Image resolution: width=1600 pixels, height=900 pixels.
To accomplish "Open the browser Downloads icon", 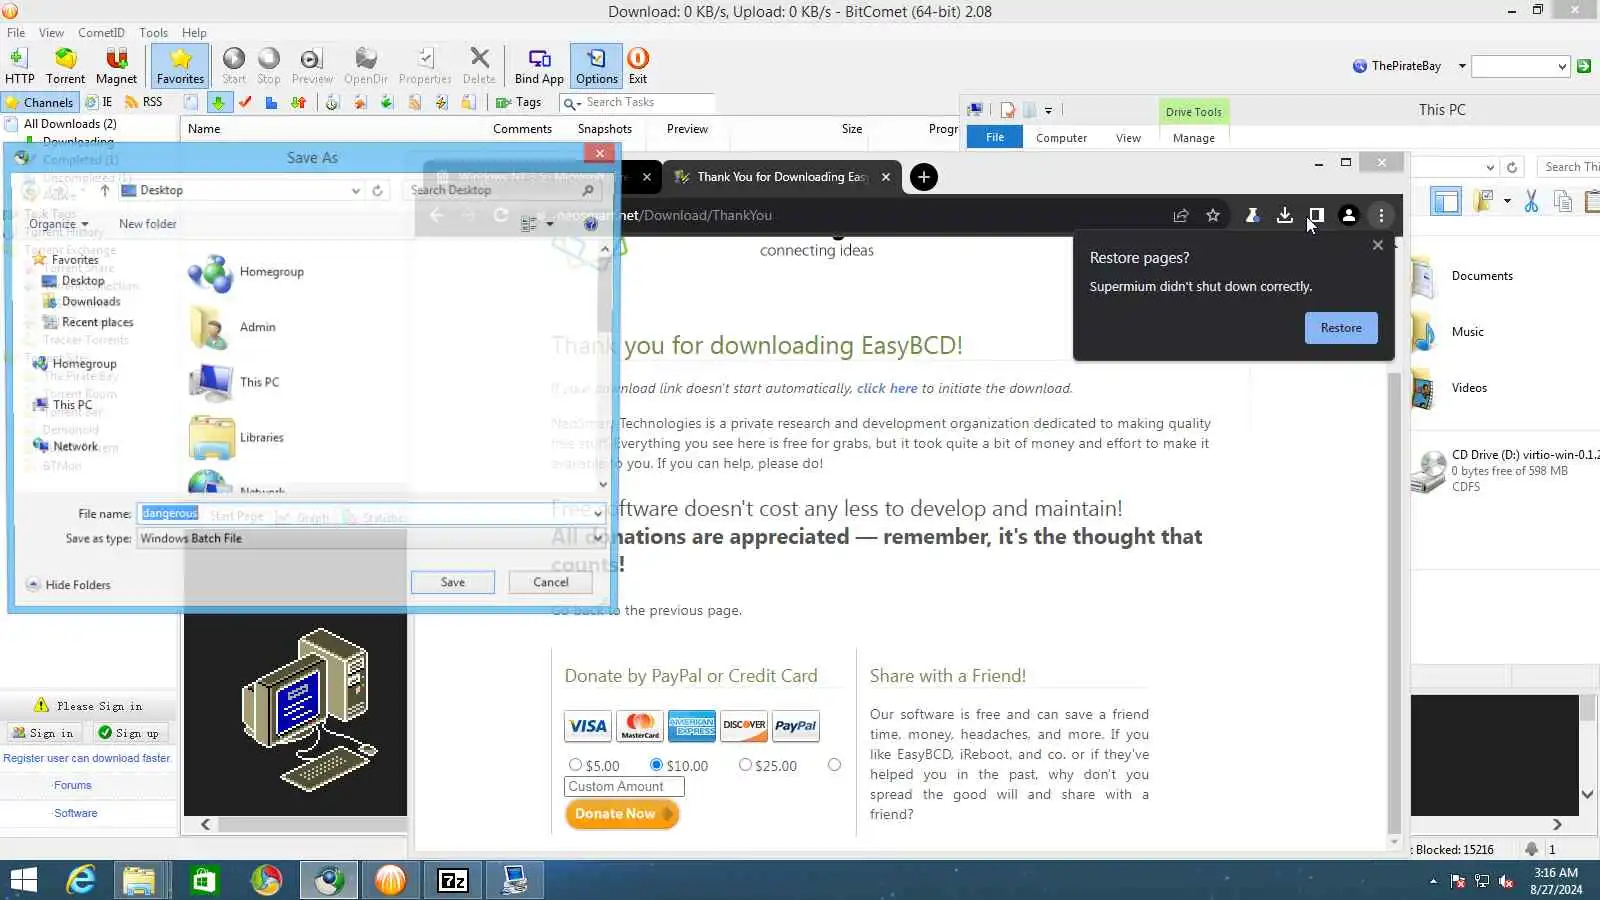I will [x=1285, y=215].
